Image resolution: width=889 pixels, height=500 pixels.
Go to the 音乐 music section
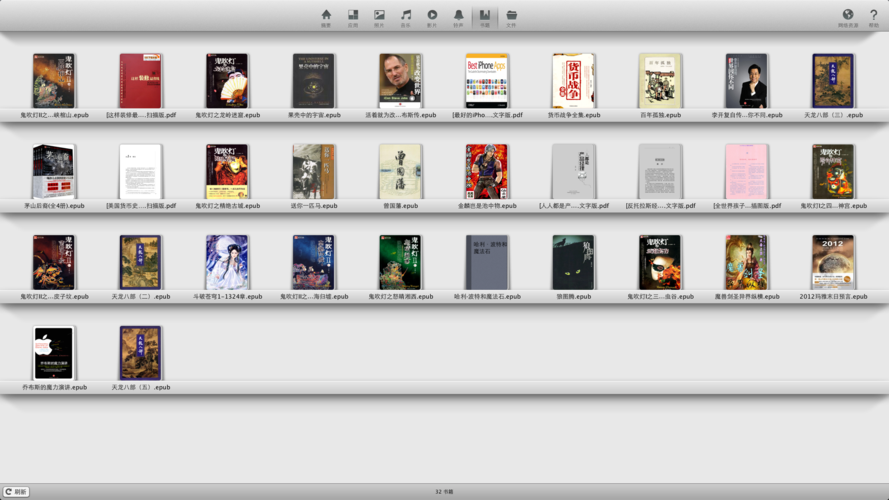[x=406, y=18]
